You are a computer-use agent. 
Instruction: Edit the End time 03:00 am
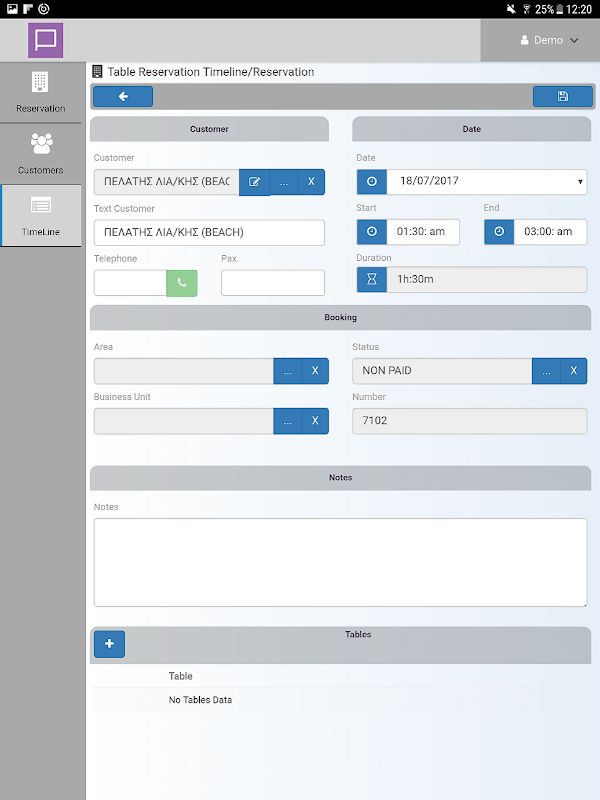tap(551, 232)
